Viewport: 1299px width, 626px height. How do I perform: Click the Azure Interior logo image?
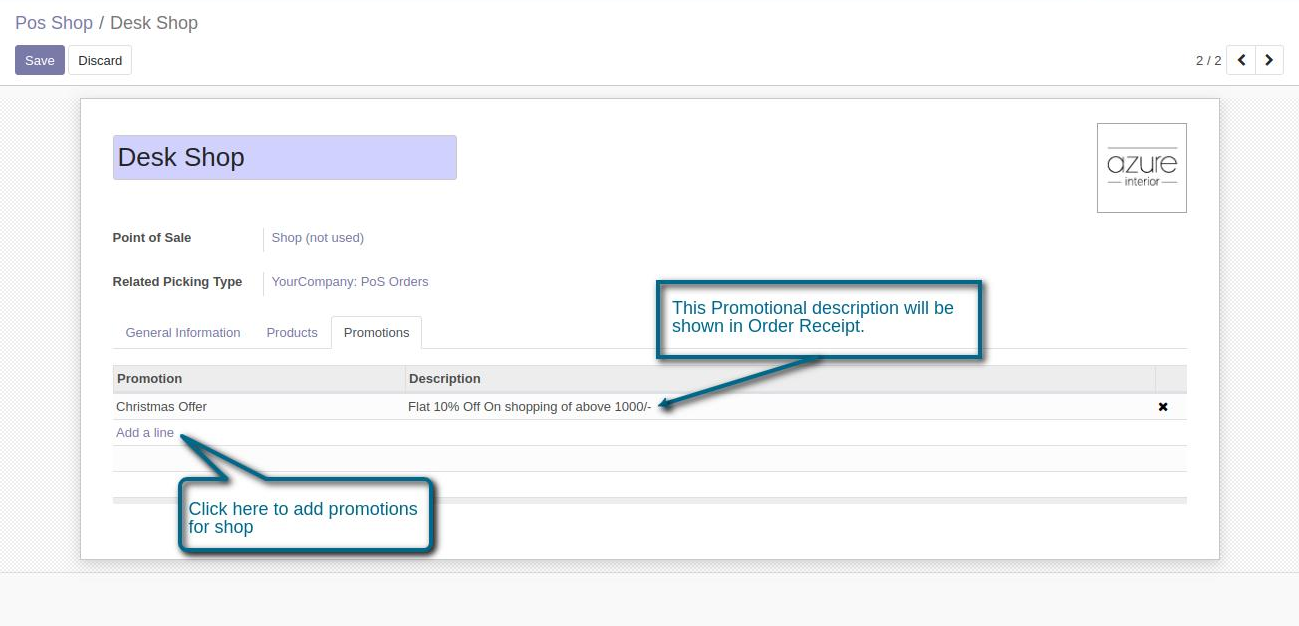(x=1141, y=168)
